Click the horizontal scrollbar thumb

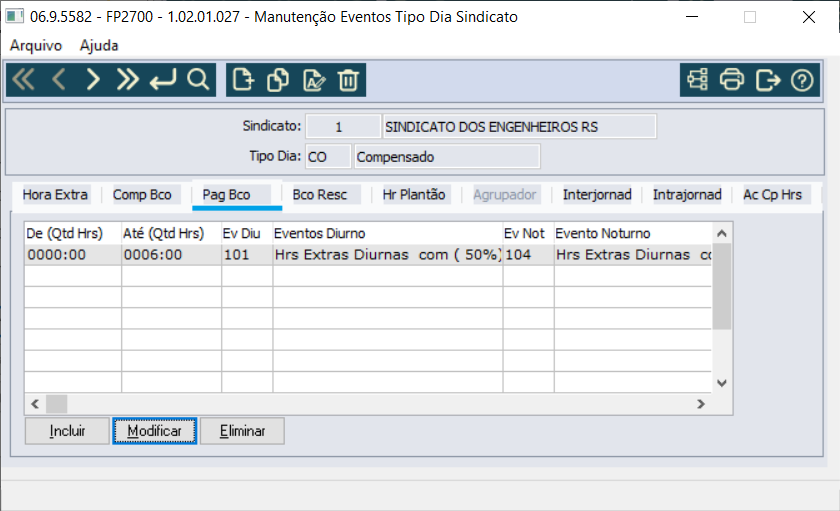click(56, 404)
